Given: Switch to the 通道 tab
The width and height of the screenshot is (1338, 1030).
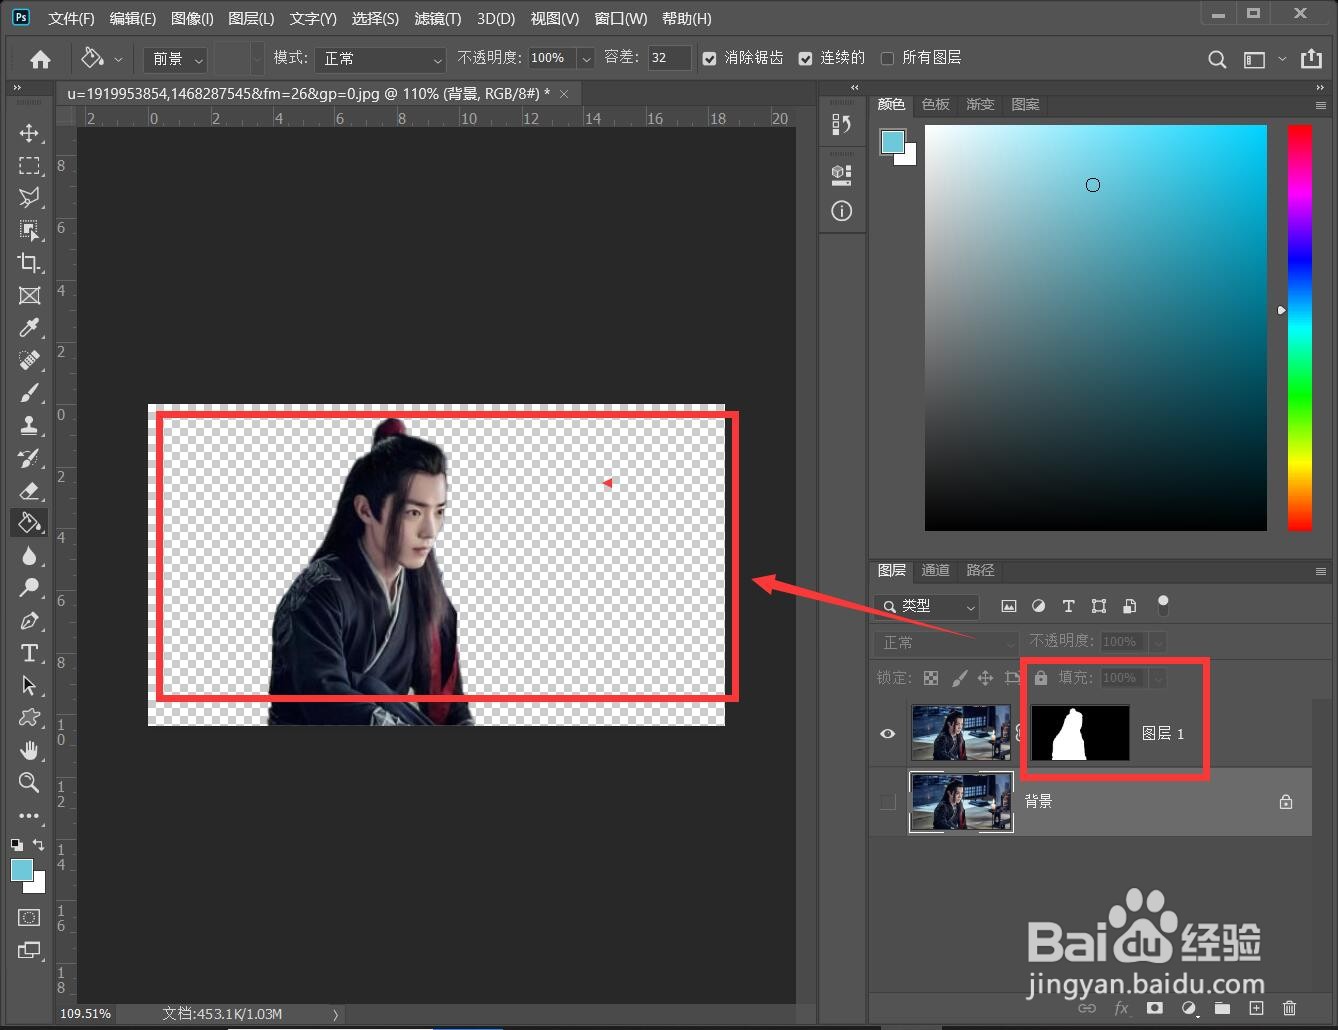Looking at the screenshot, I should click(936, 570).
